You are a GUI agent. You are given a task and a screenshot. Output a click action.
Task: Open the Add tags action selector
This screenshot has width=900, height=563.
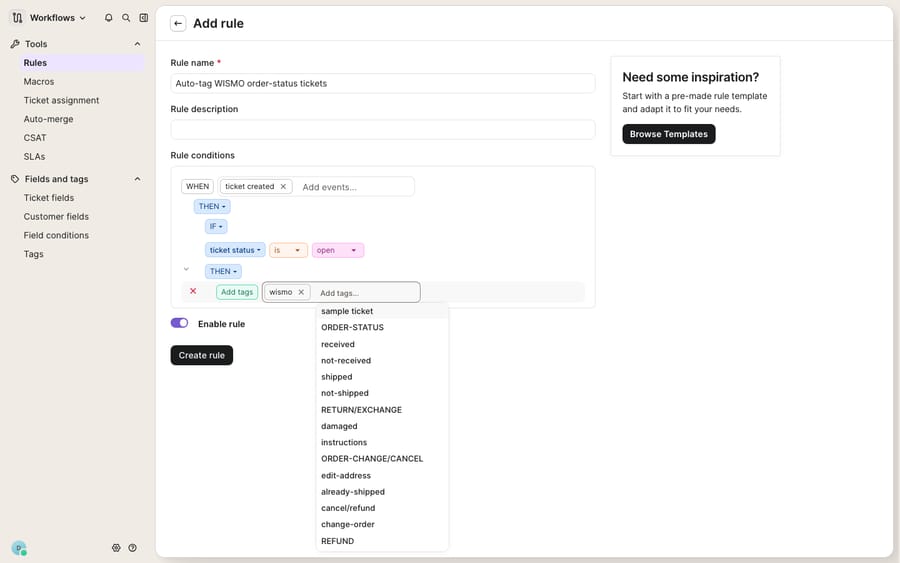(x=237, y=292)
